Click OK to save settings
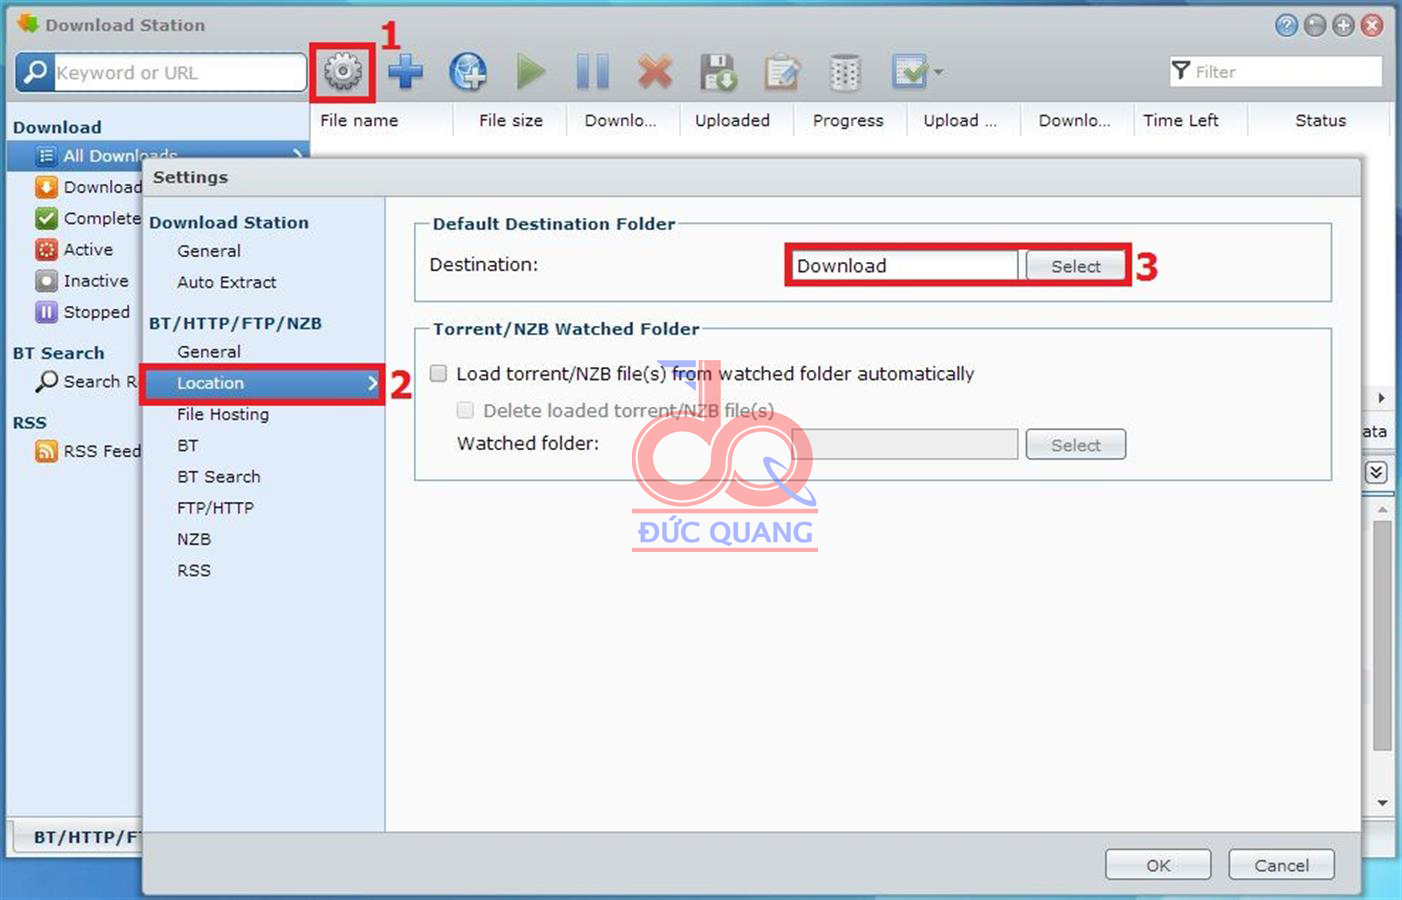Screen dimensions: 1402x900 click(1158, 865)
